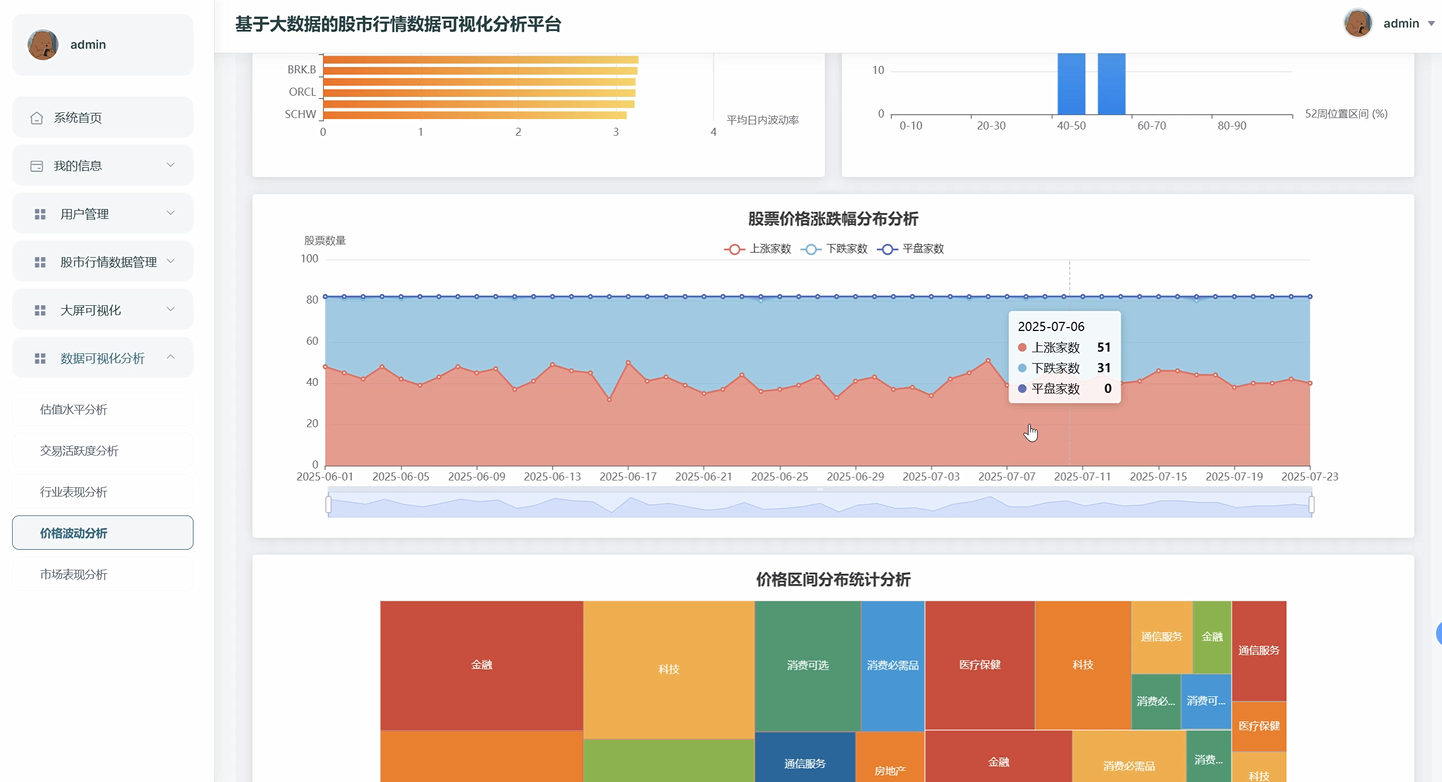Toggle the 平盘家数 legend series
The image size is (1442, 782).
[911, 249]
